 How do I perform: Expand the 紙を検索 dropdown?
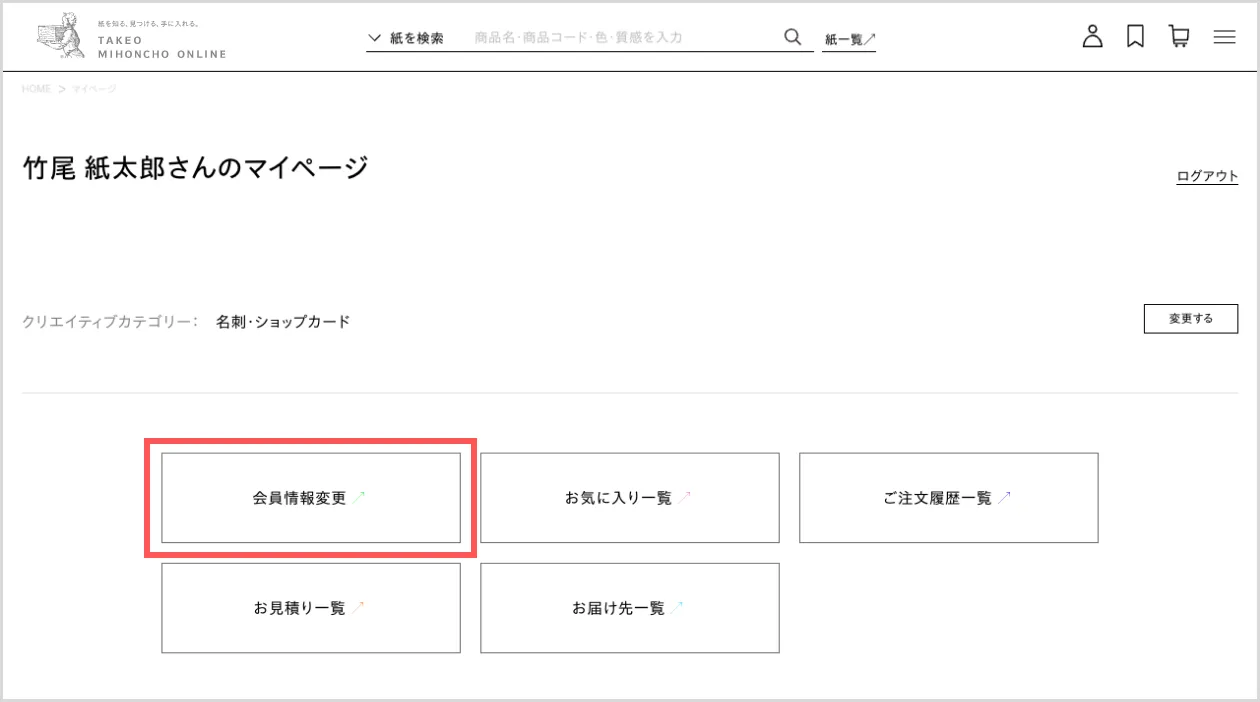tap(406, 38)
